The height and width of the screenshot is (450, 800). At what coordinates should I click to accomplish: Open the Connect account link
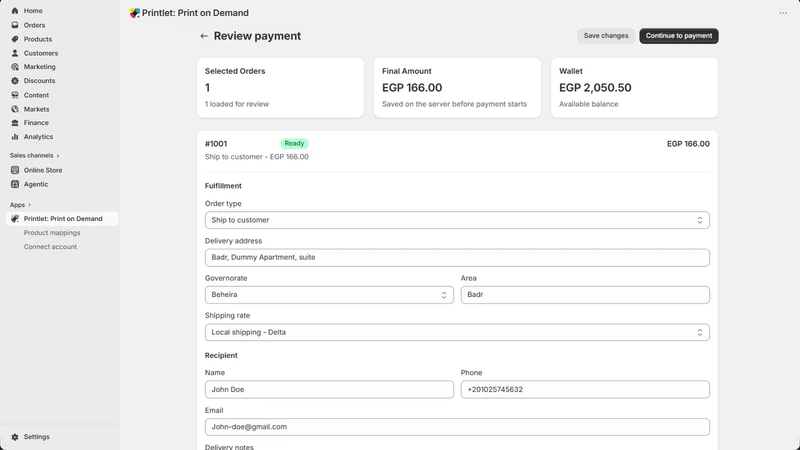click(50, 247)
